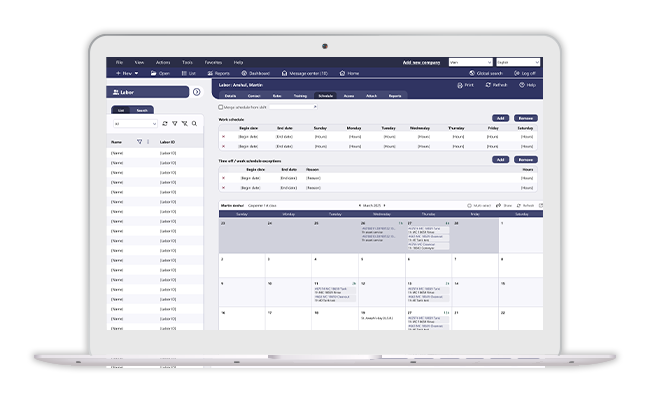
Task: Click Add button for Work schedule
Action: pos(499,118)
